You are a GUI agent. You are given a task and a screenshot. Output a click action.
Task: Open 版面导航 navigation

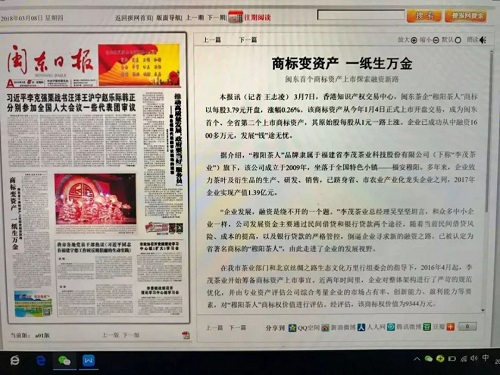coord(169,18)
